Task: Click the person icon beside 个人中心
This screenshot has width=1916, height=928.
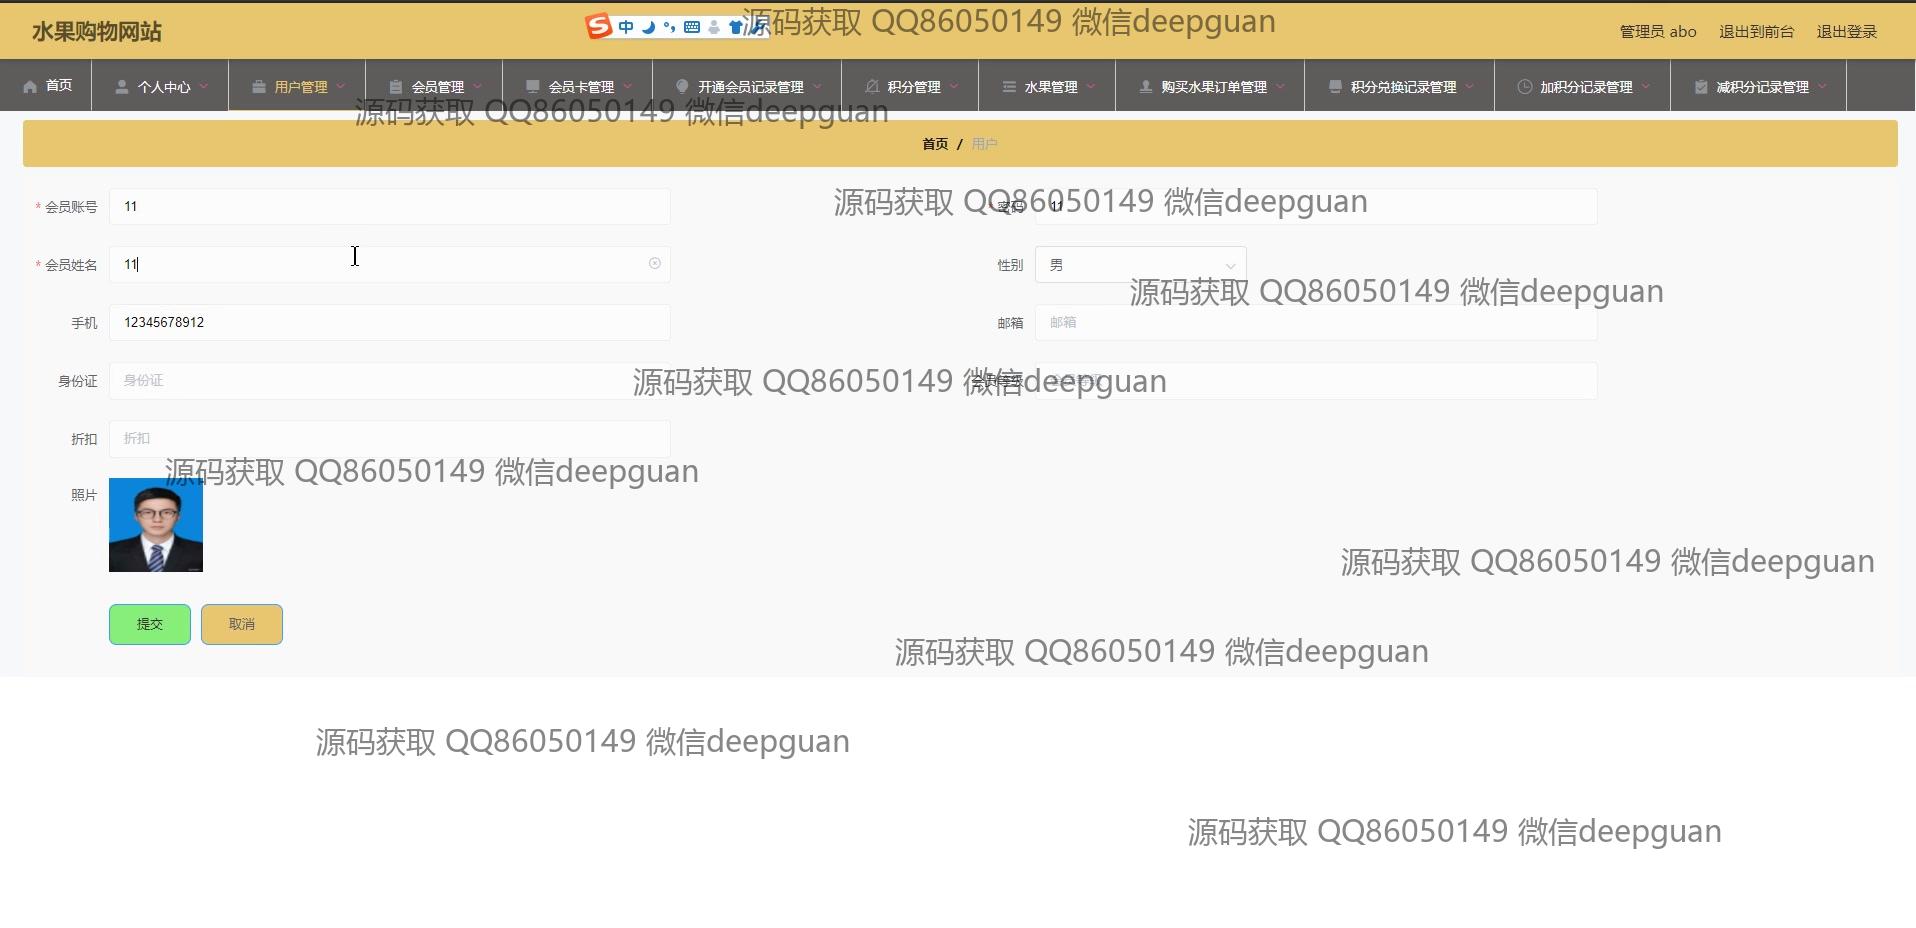Action: tap(122, 87)
